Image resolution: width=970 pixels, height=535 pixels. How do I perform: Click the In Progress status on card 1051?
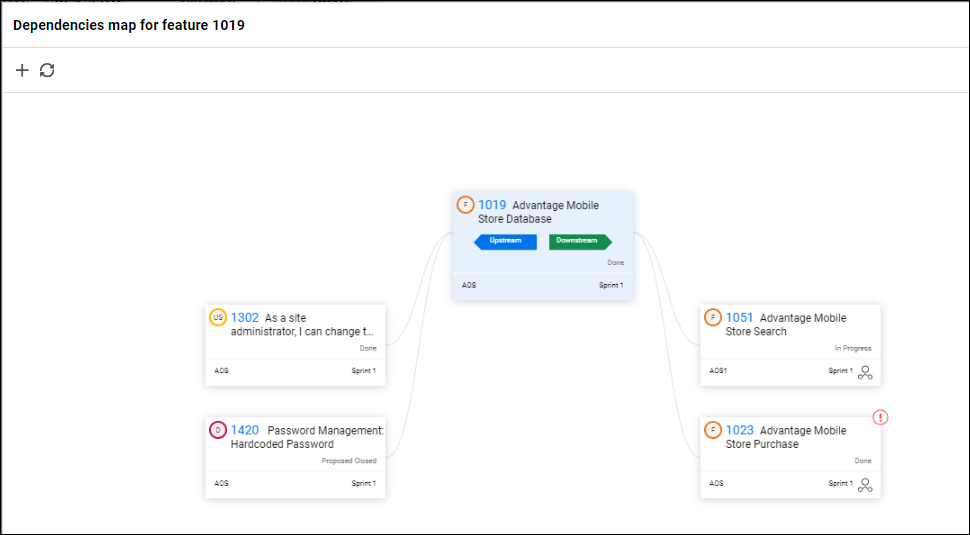(853, 348)
